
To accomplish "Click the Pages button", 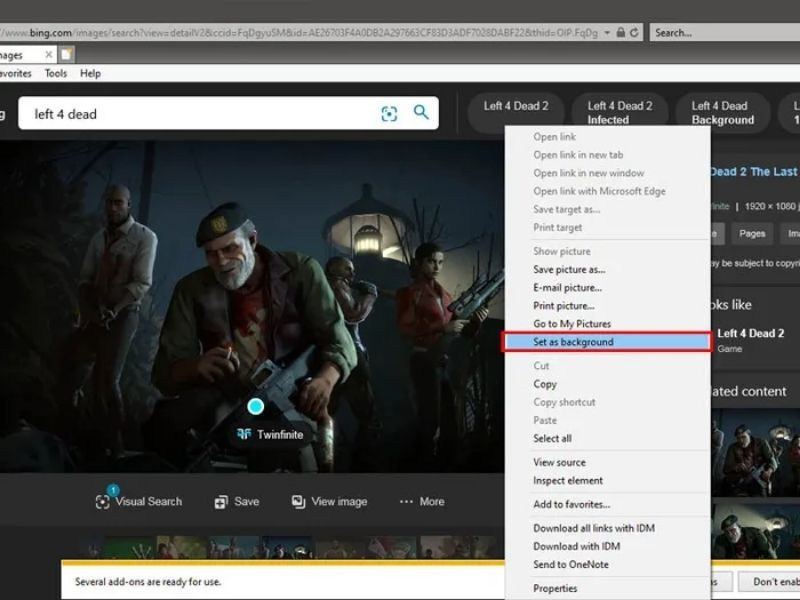I will click(752, 234).
